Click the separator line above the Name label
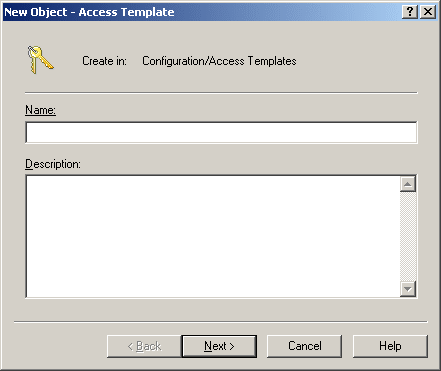Viewport: 441px width, 371px height. point(221,93)
